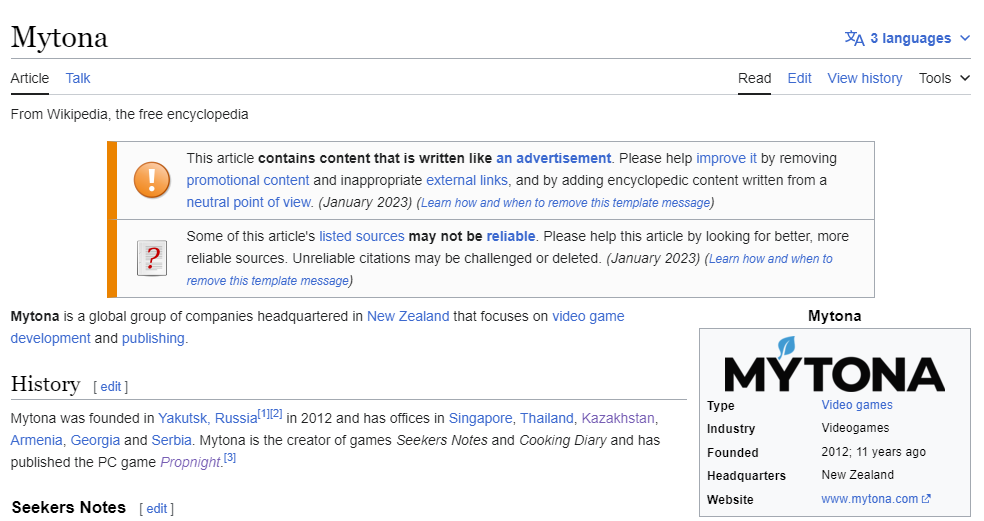
Task: Open the 'Video games' infobox link
Action: [857, 405]
